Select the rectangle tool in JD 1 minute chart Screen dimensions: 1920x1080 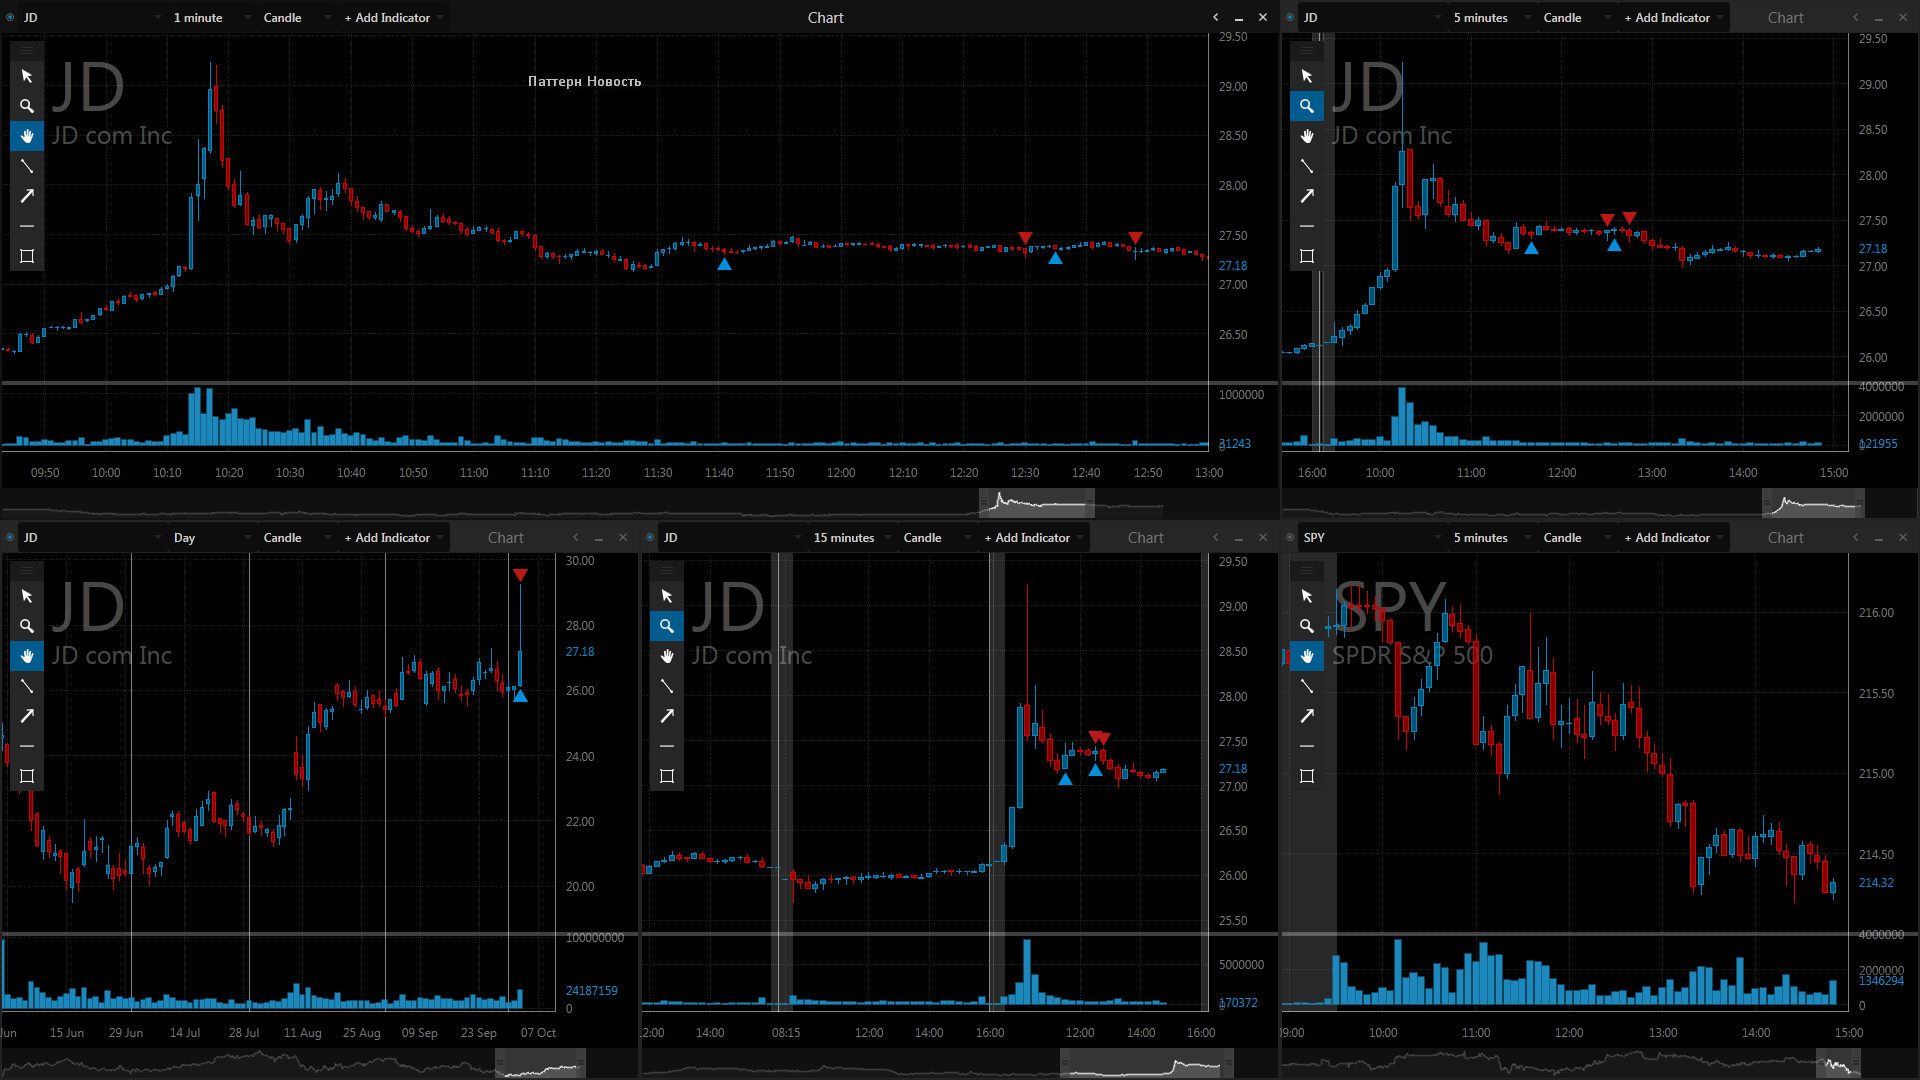[x=27, y=256]
